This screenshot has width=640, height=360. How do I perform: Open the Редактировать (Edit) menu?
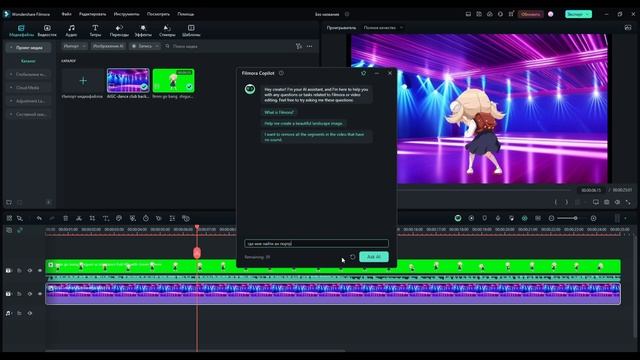click(x=93, y=14)
